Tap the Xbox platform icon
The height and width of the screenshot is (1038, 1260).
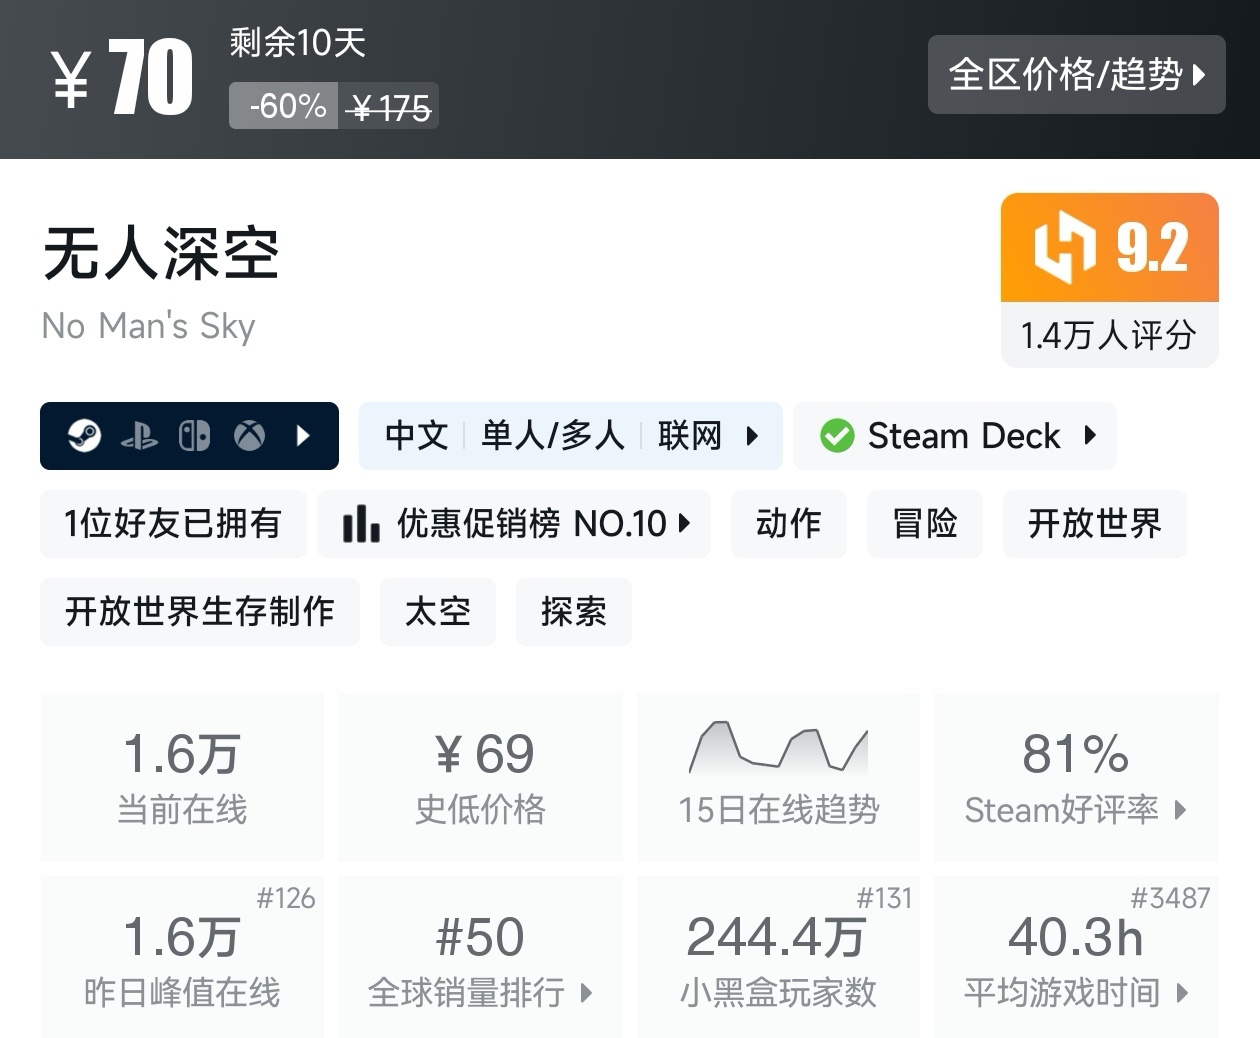[x=249, y=436]
